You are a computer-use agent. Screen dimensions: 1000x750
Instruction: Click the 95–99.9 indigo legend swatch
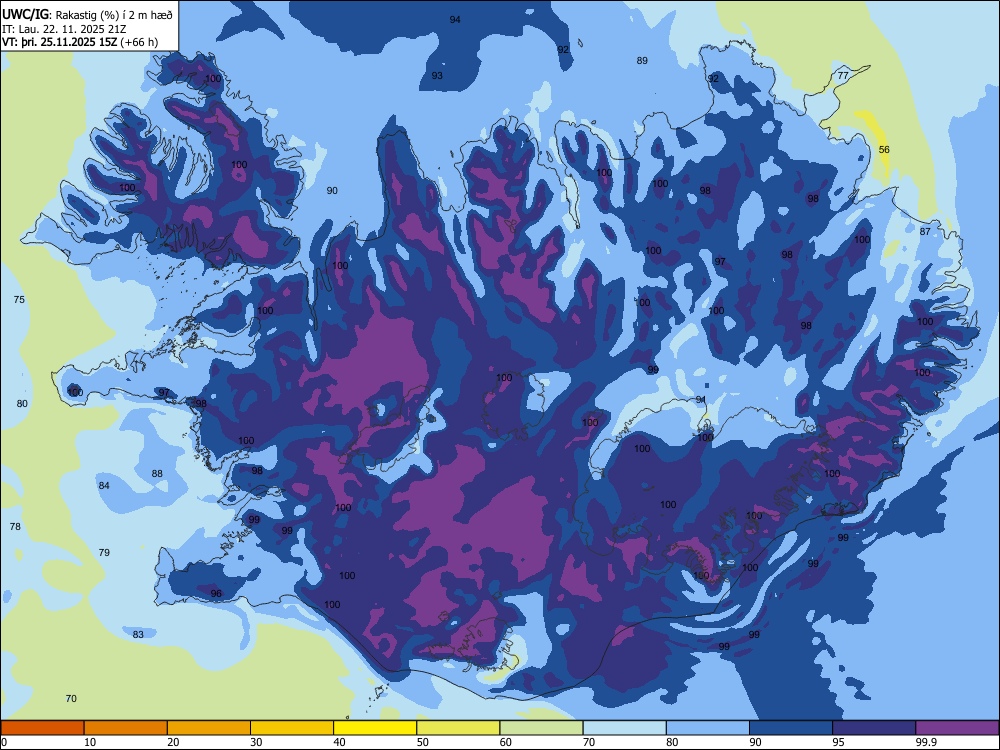(x=874, y=728)
